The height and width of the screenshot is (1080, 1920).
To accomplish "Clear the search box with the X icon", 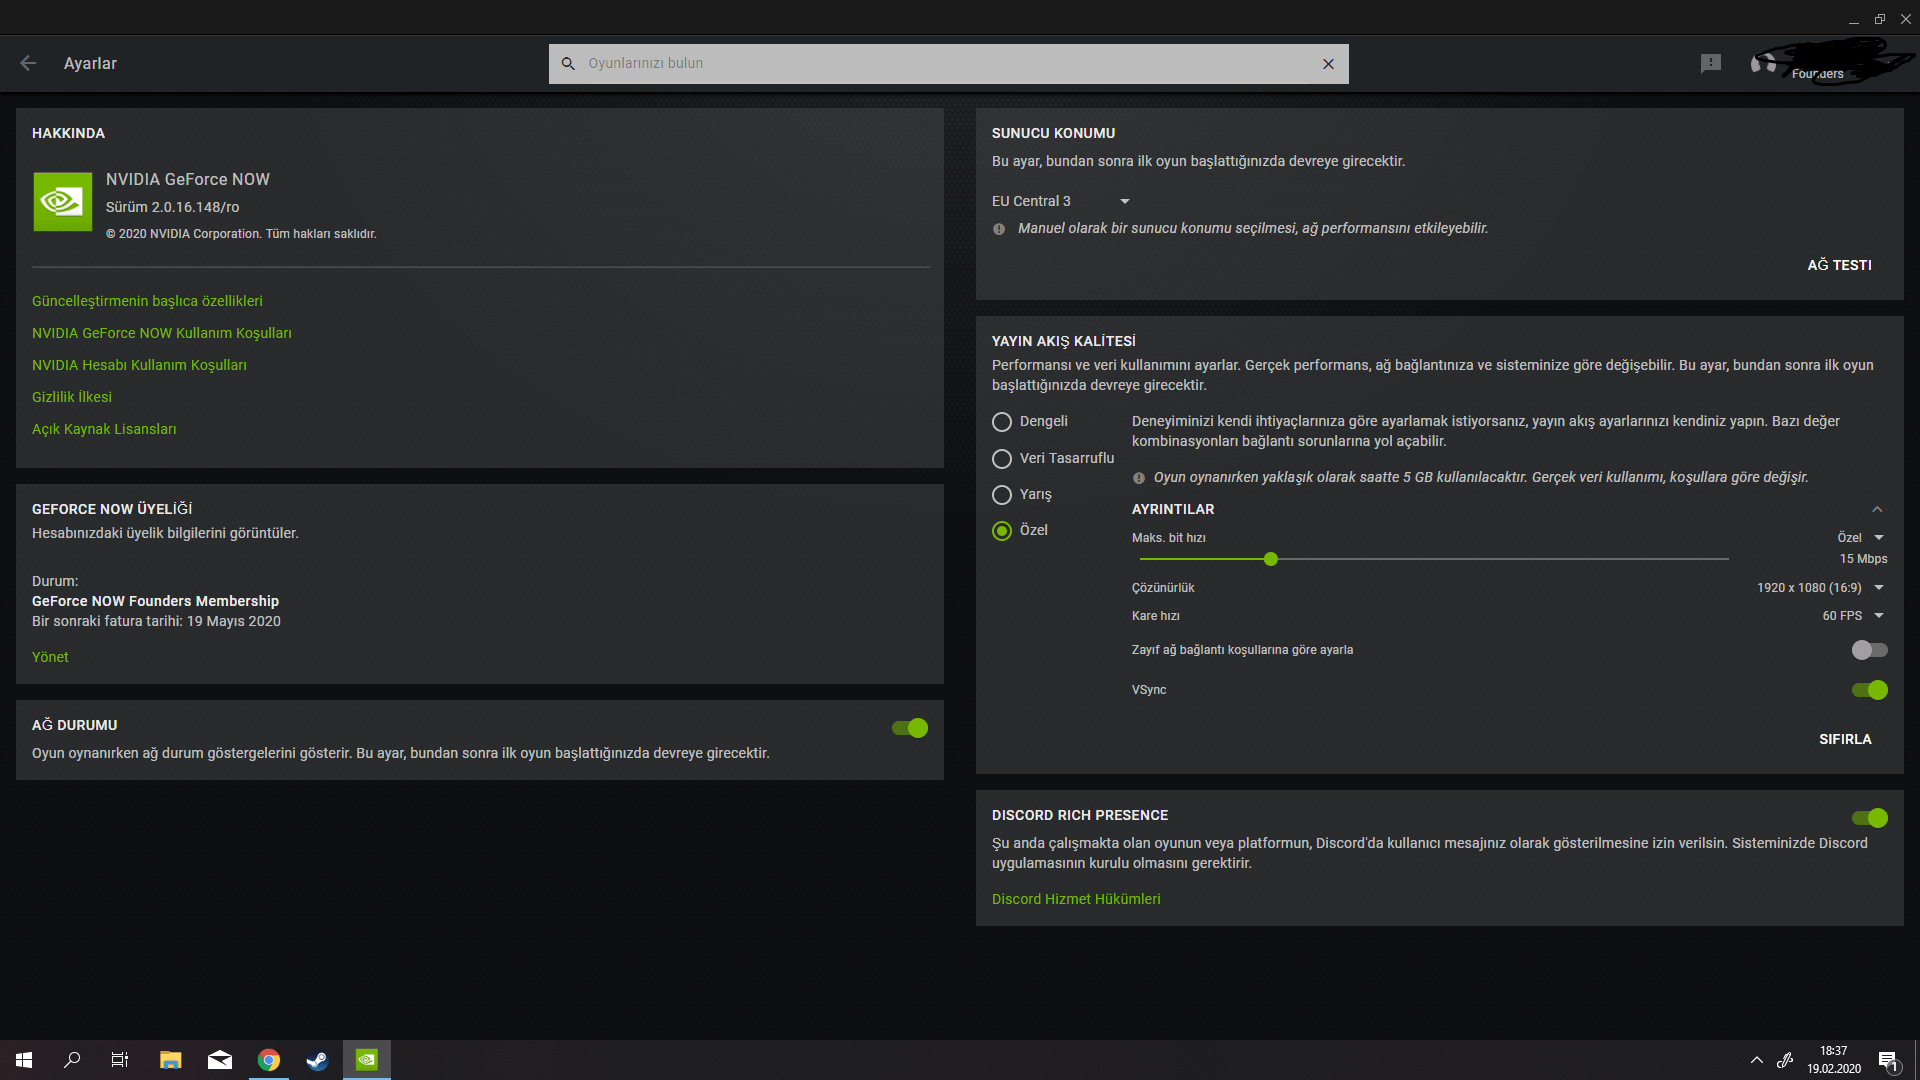I will [x=1328, y=64].
